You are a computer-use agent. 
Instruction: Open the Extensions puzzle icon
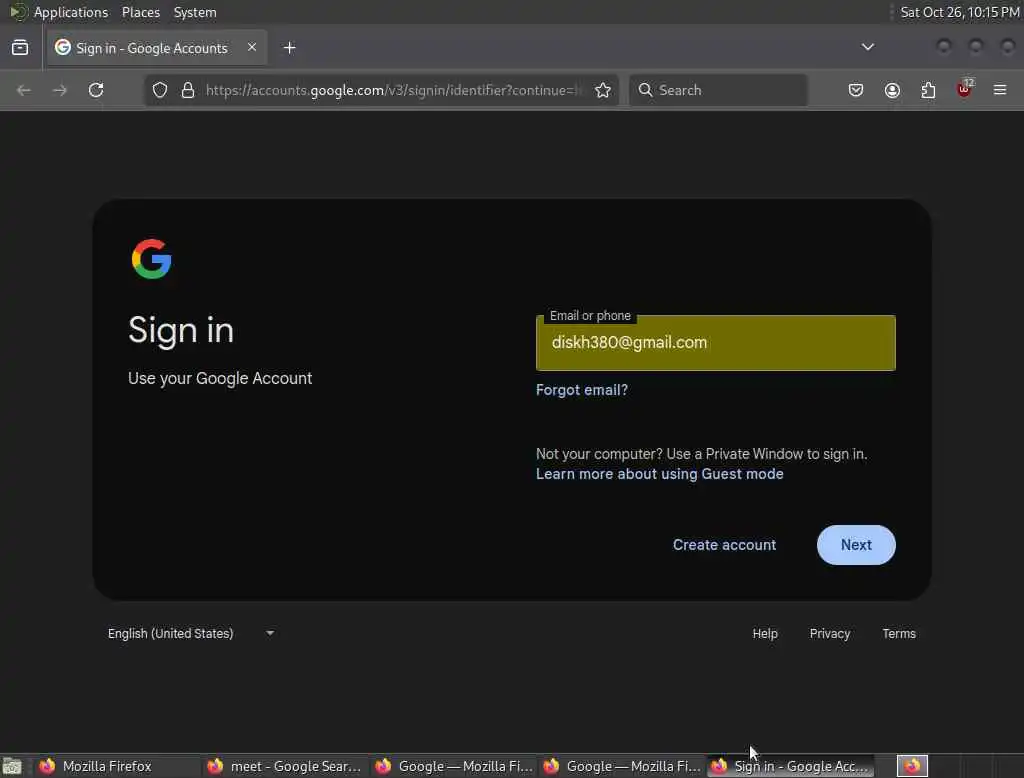click(x=928, y=90)
